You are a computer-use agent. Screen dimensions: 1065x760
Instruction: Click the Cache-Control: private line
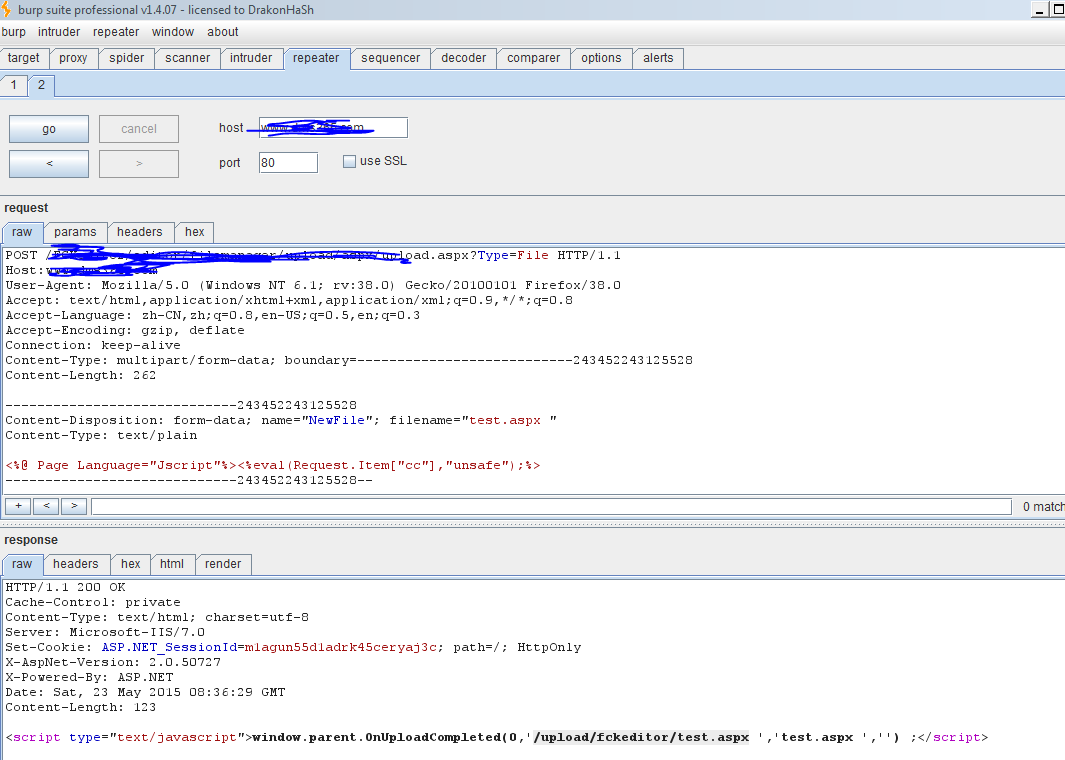tap(93, 602)
